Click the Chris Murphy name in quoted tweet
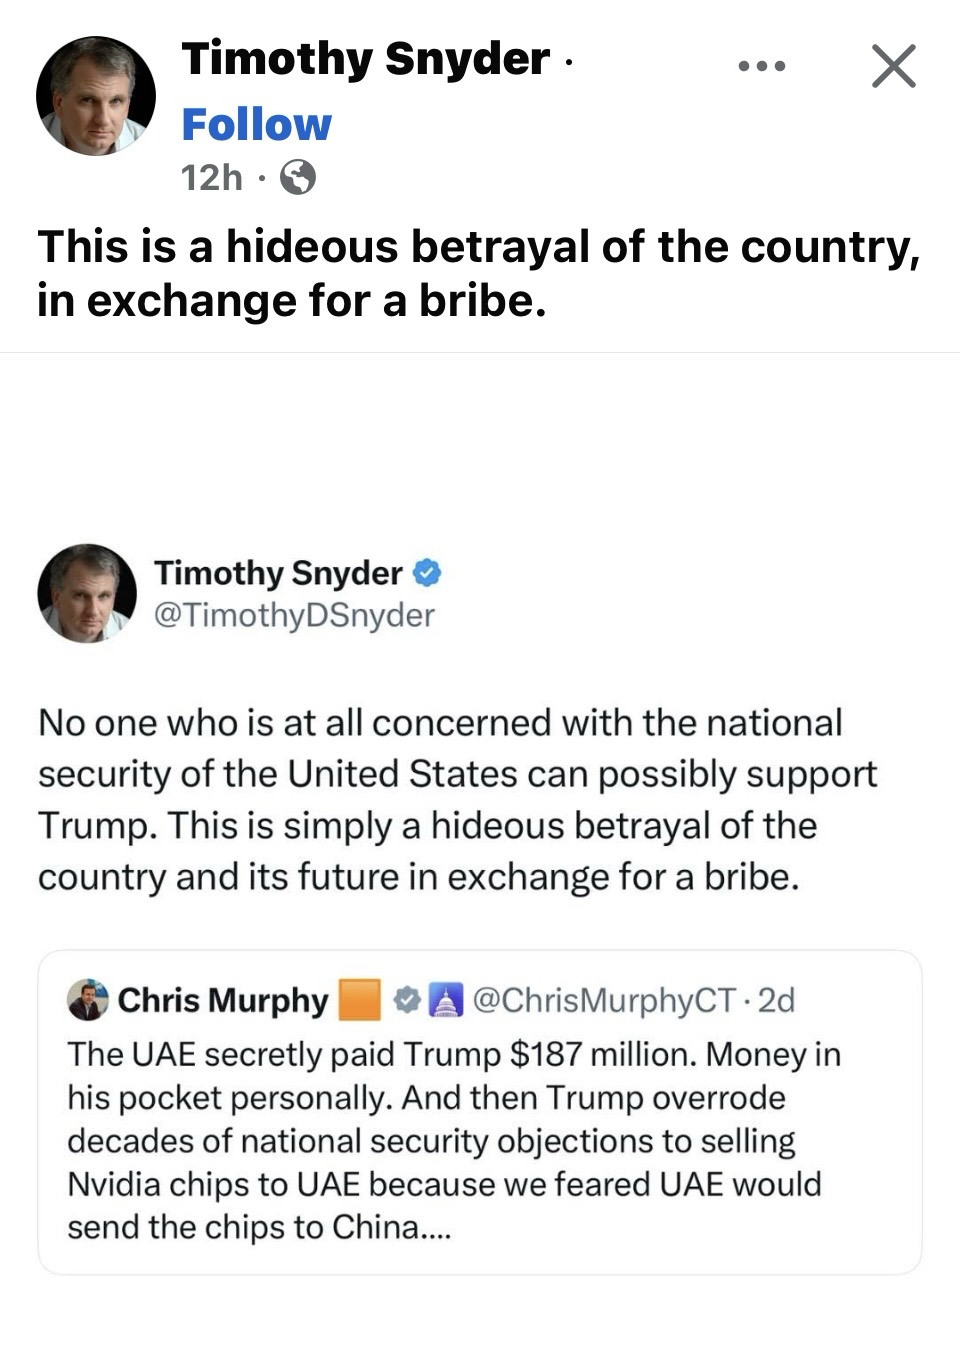960x1350 pixels. (223, 1000)
